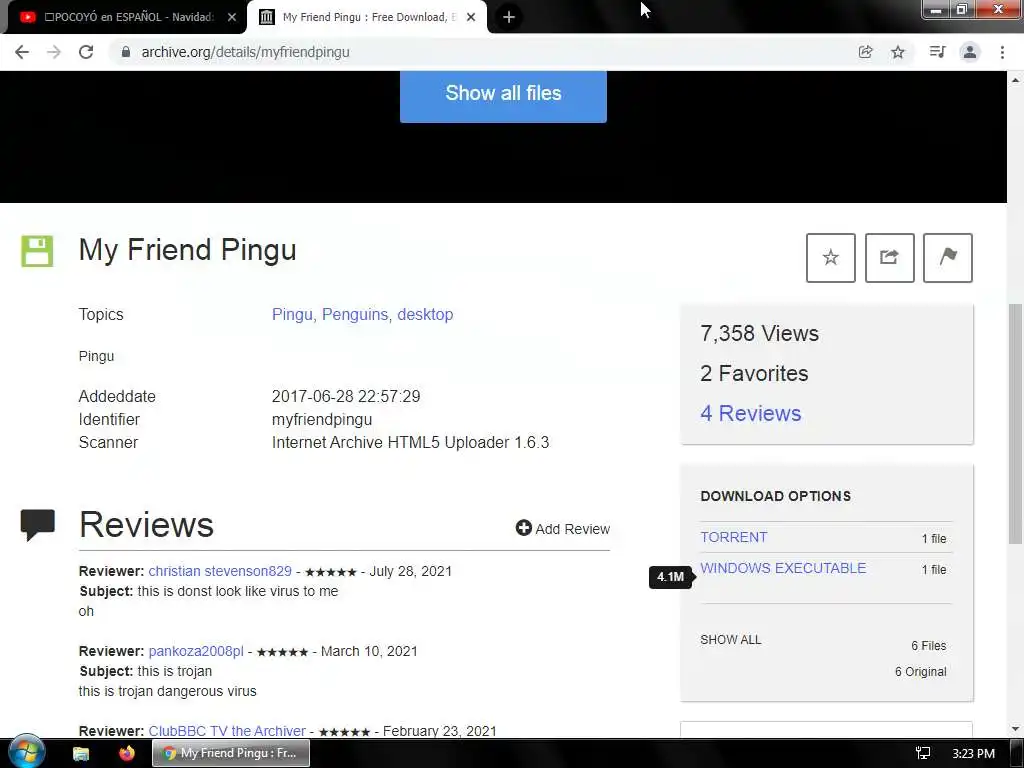Open reviewer ClubBBC TV the Archiver
The image size is (1024, 768).
click(x=227, y=731)
